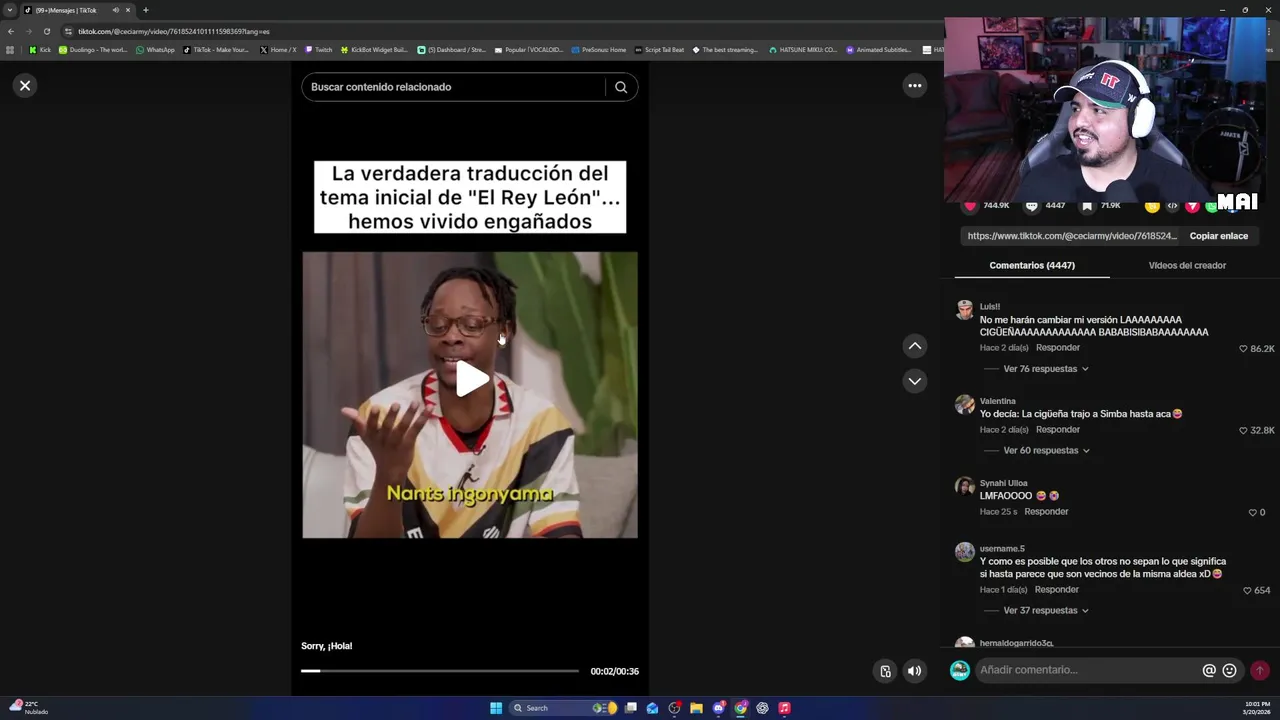Image resolution: width=1280 pixels, height=720 pixels.
Task: Like Valentina's comment with 32.8K likes
Action: [1243, 430]
